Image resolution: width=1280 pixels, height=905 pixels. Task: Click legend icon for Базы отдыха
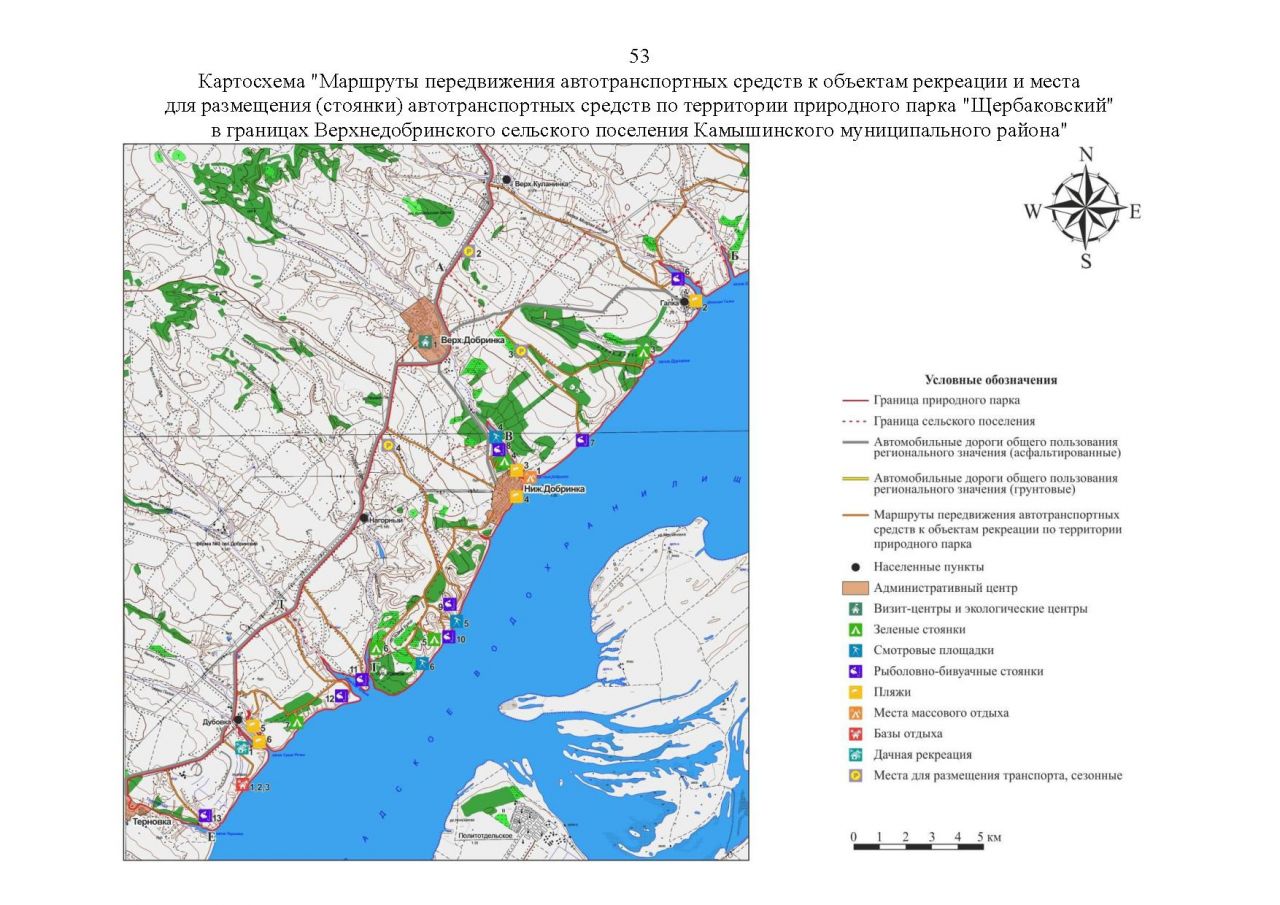coord(855,733)
